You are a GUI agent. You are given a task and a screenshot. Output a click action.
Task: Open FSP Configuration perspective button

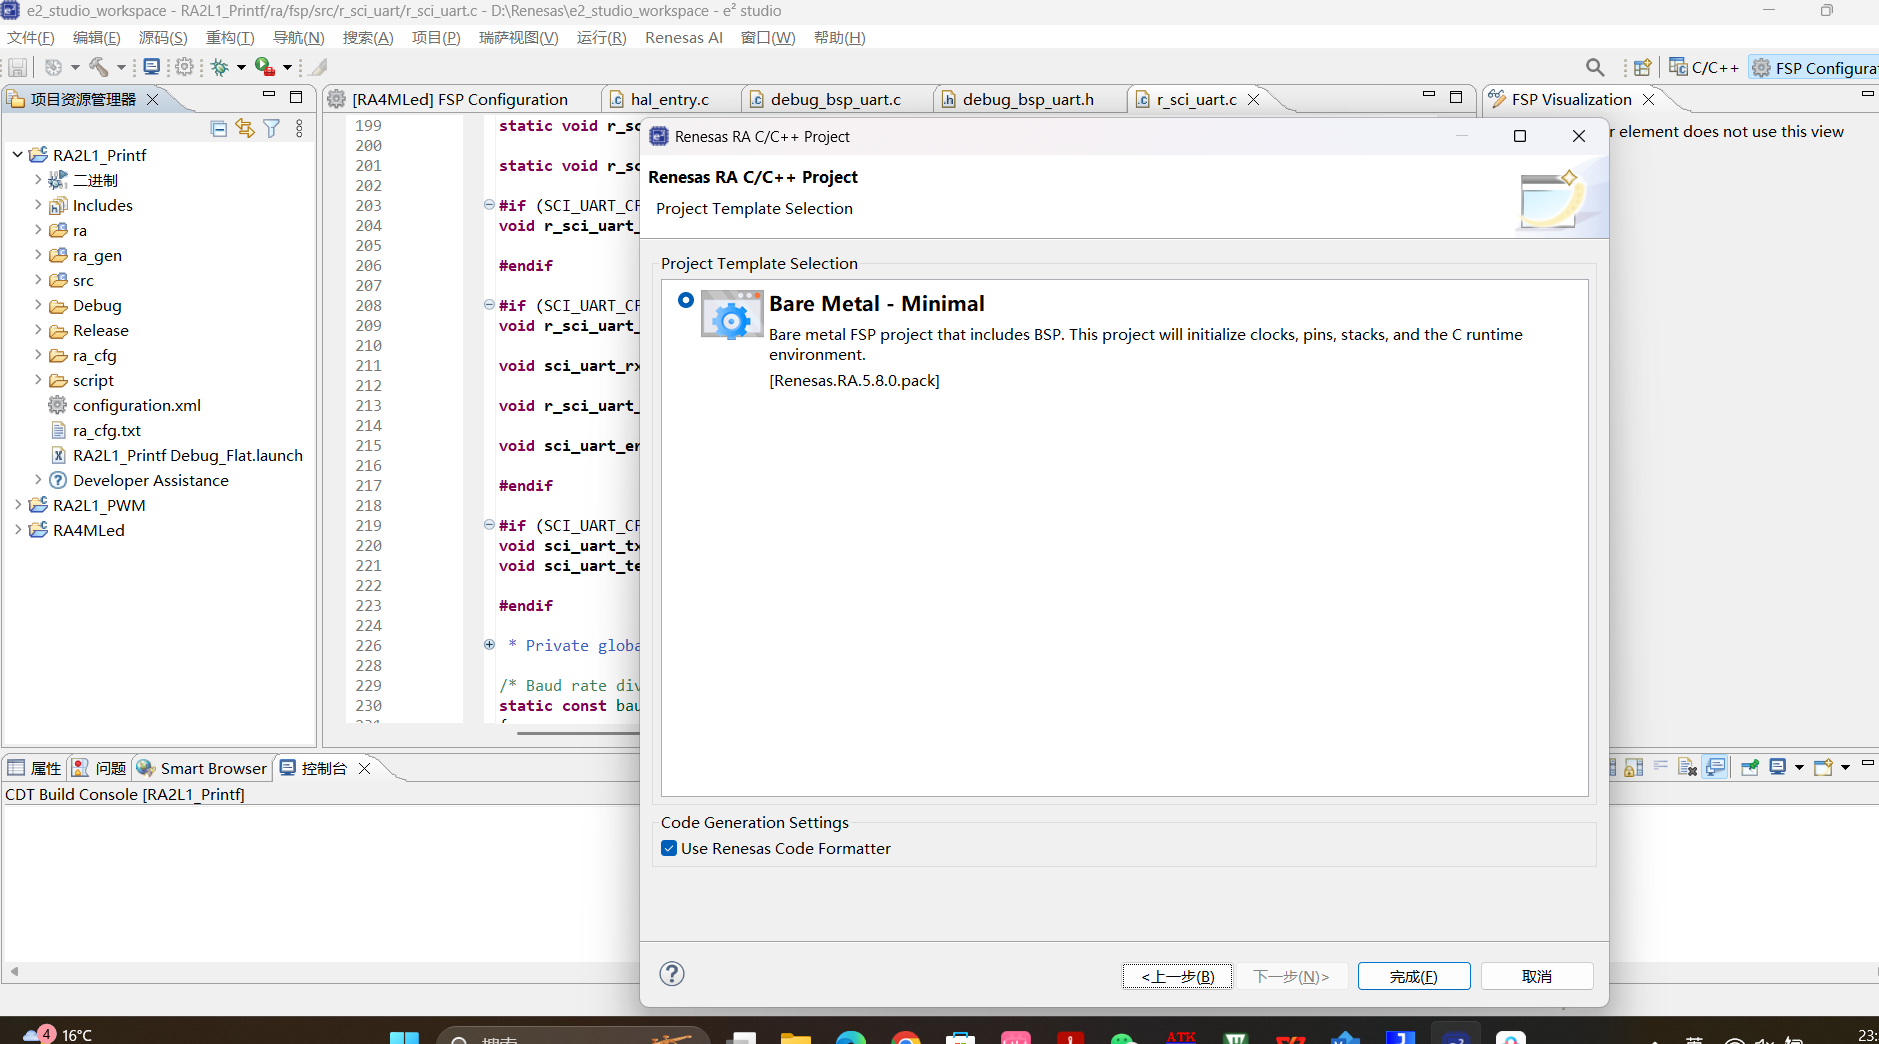[x=1814, y=67]
